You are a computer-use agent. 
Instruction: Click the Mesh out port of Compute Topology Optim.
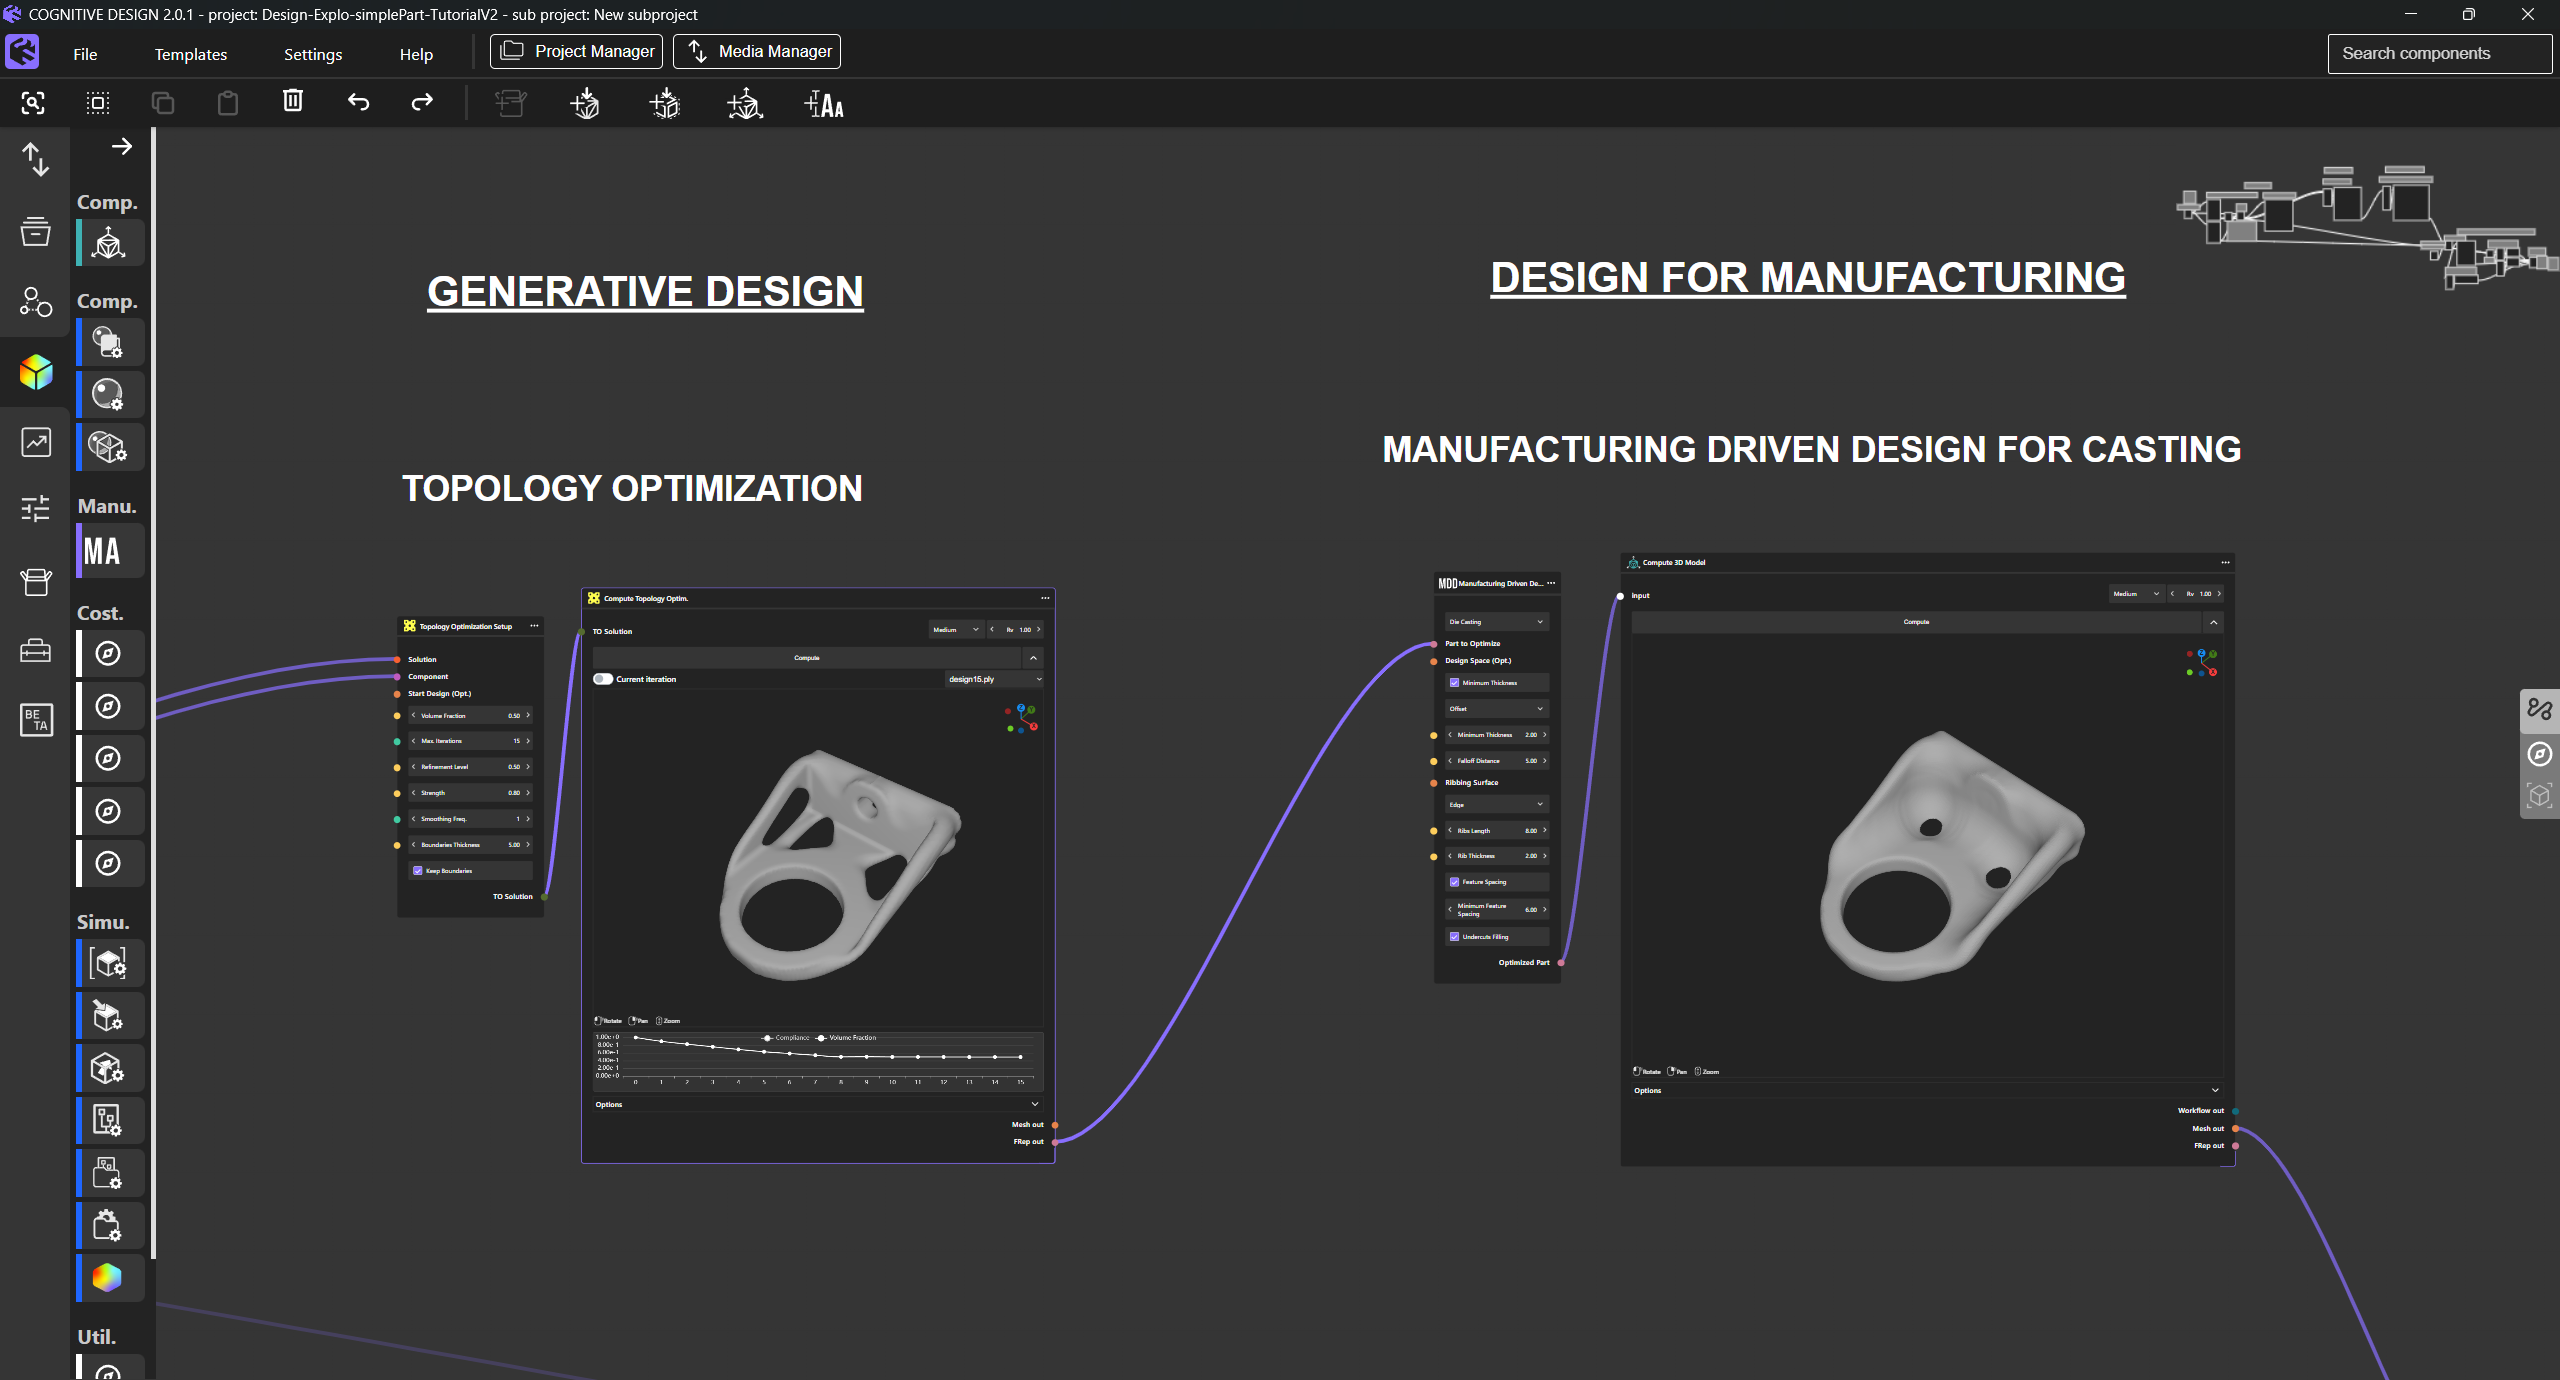(x=1055, y=1125)
